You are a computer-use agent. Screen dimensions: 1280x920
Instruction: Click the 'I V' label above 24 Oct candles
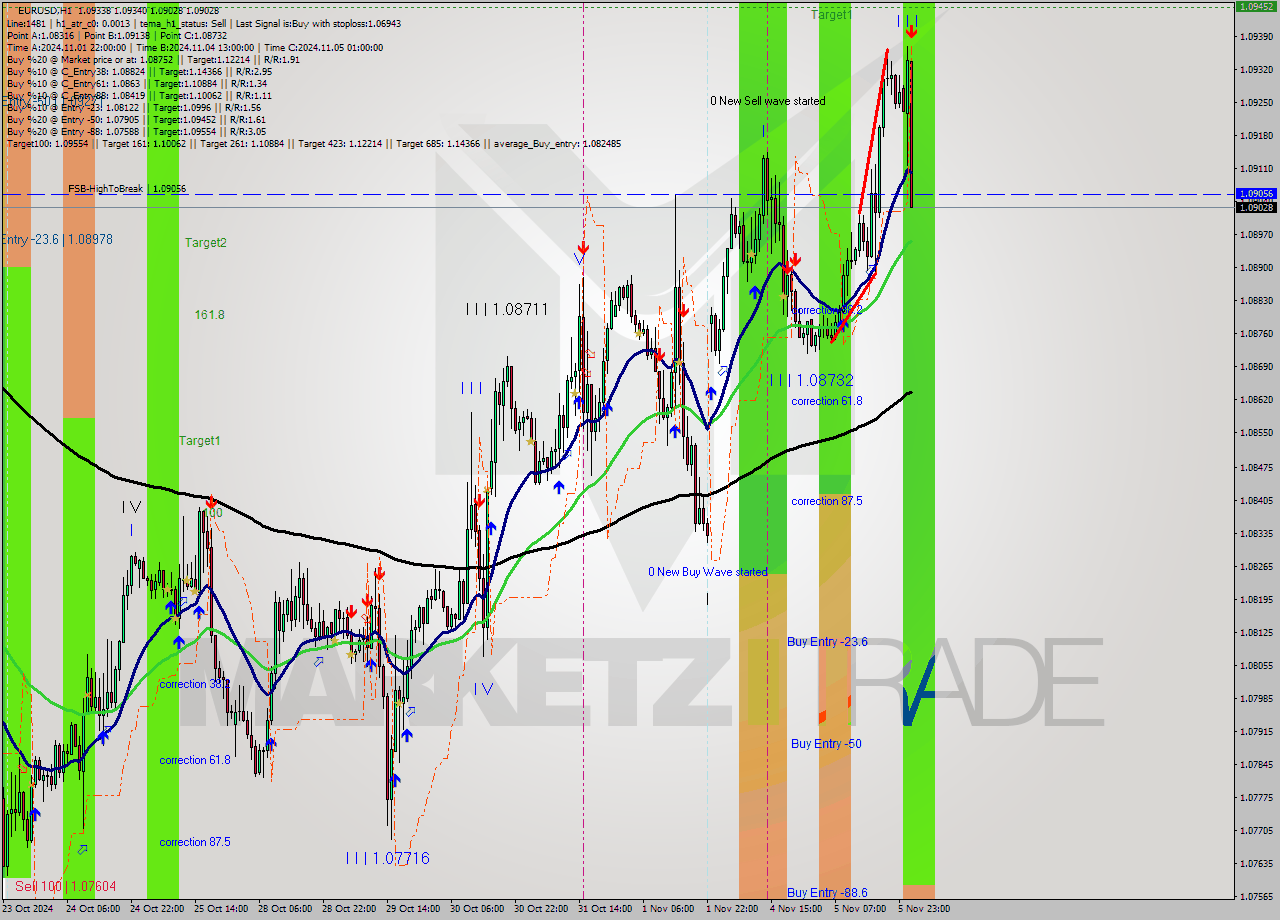tap(131, 508)
